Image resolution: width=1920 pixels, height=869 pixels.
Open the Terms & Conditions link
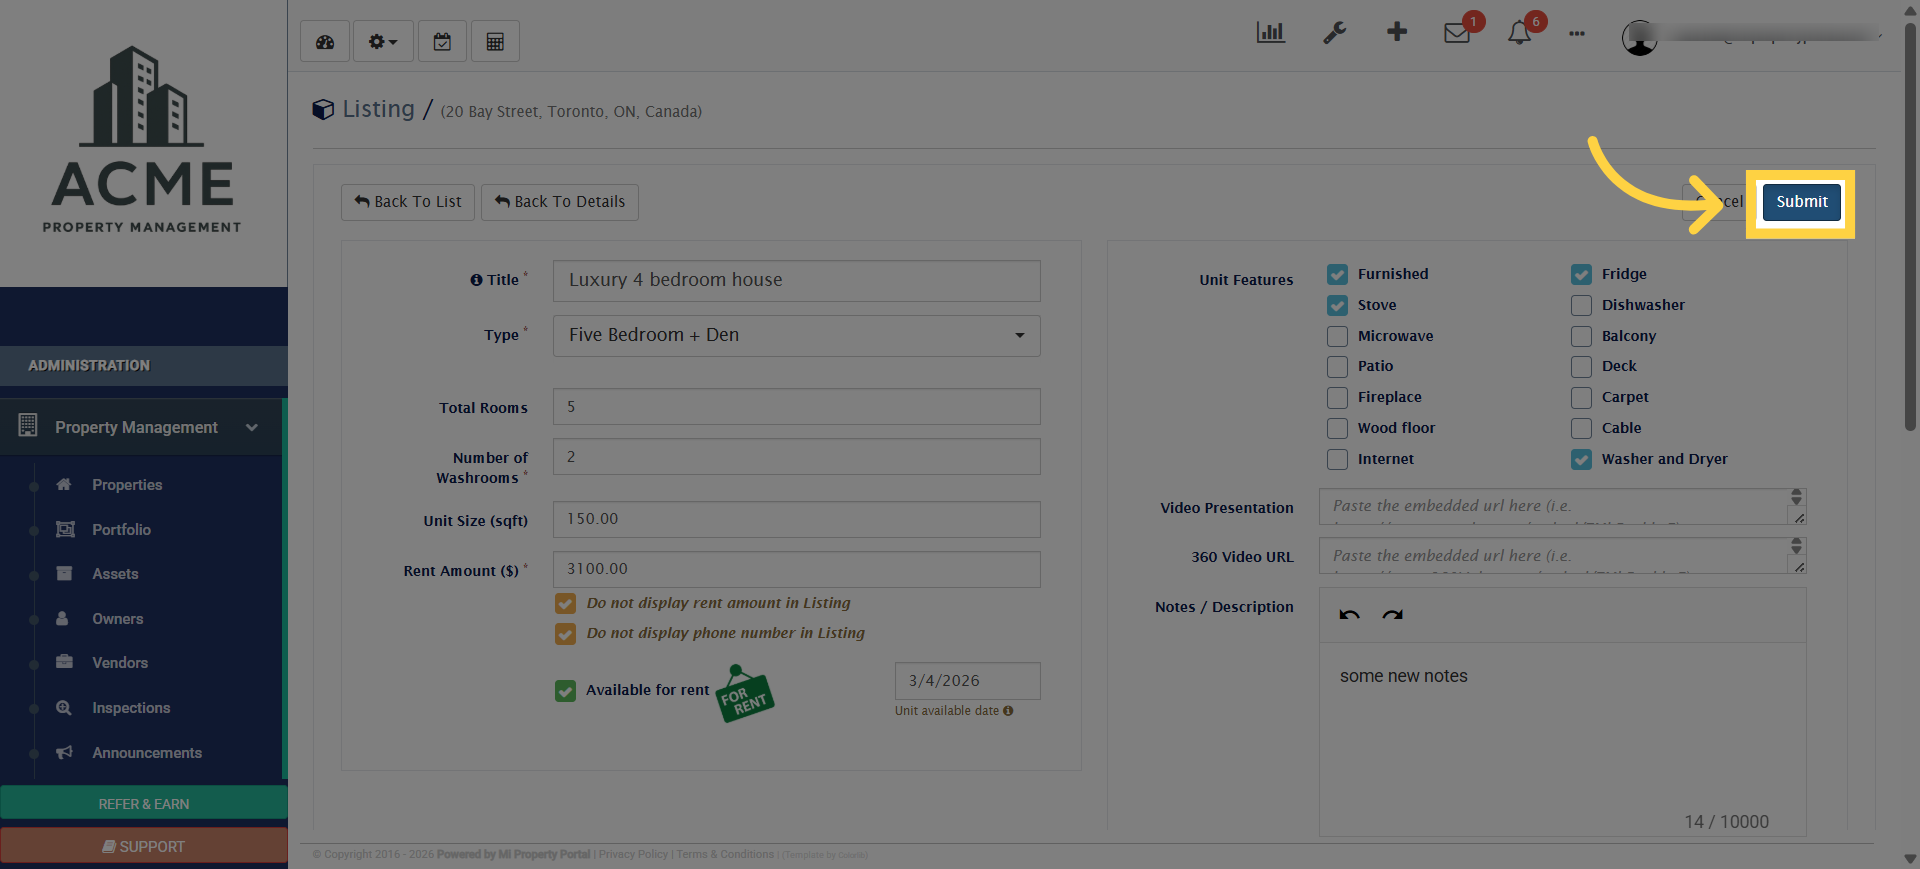click(x=725, y=855)
